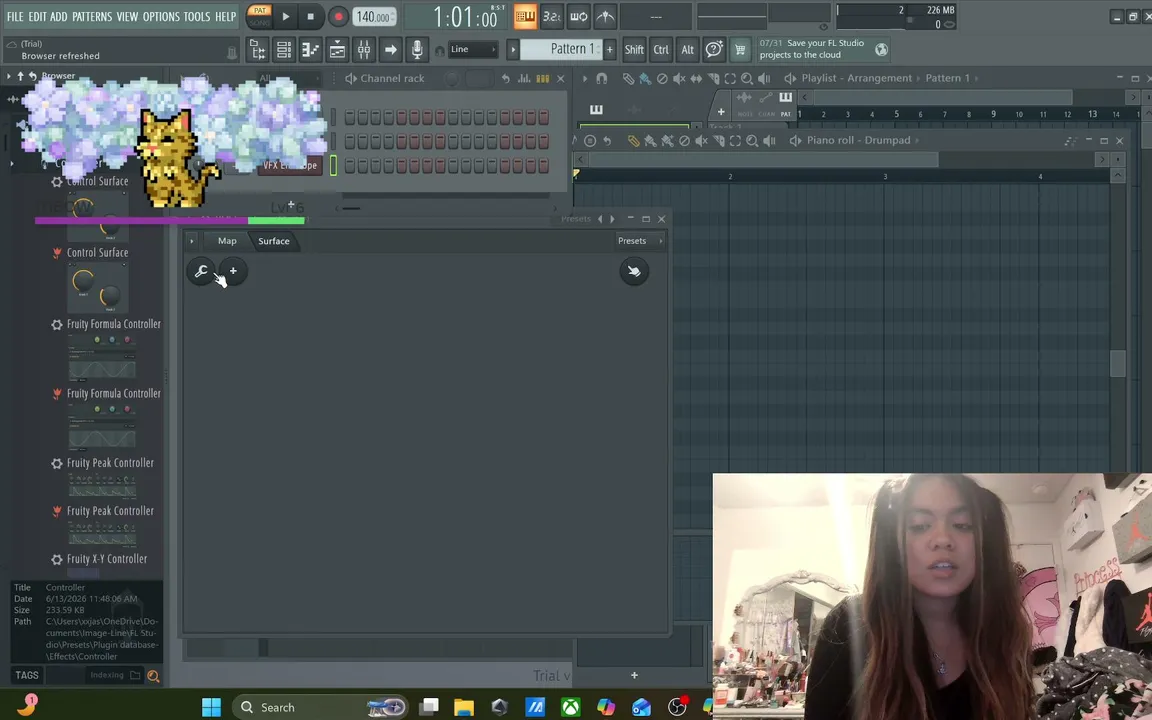Open the shopping cart content library
The image size is (1152, 720).
click(740, 49)
